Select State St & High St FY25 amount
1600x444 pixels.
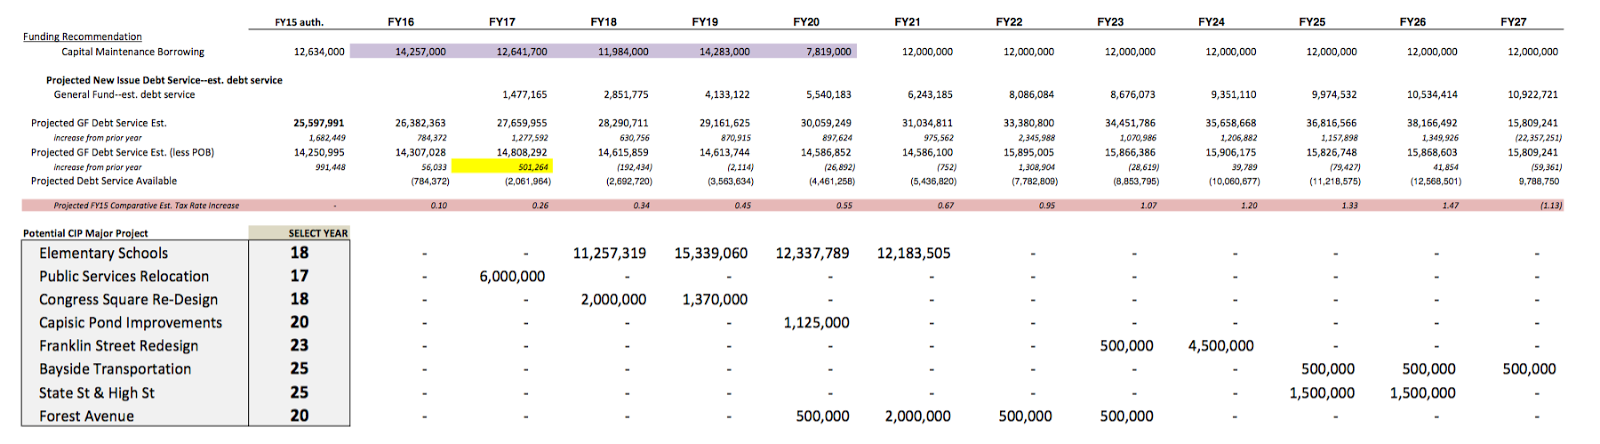[1321, 393]
